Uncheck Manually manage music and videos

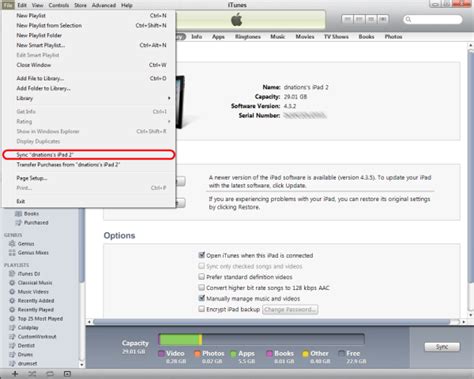(201, 298)
